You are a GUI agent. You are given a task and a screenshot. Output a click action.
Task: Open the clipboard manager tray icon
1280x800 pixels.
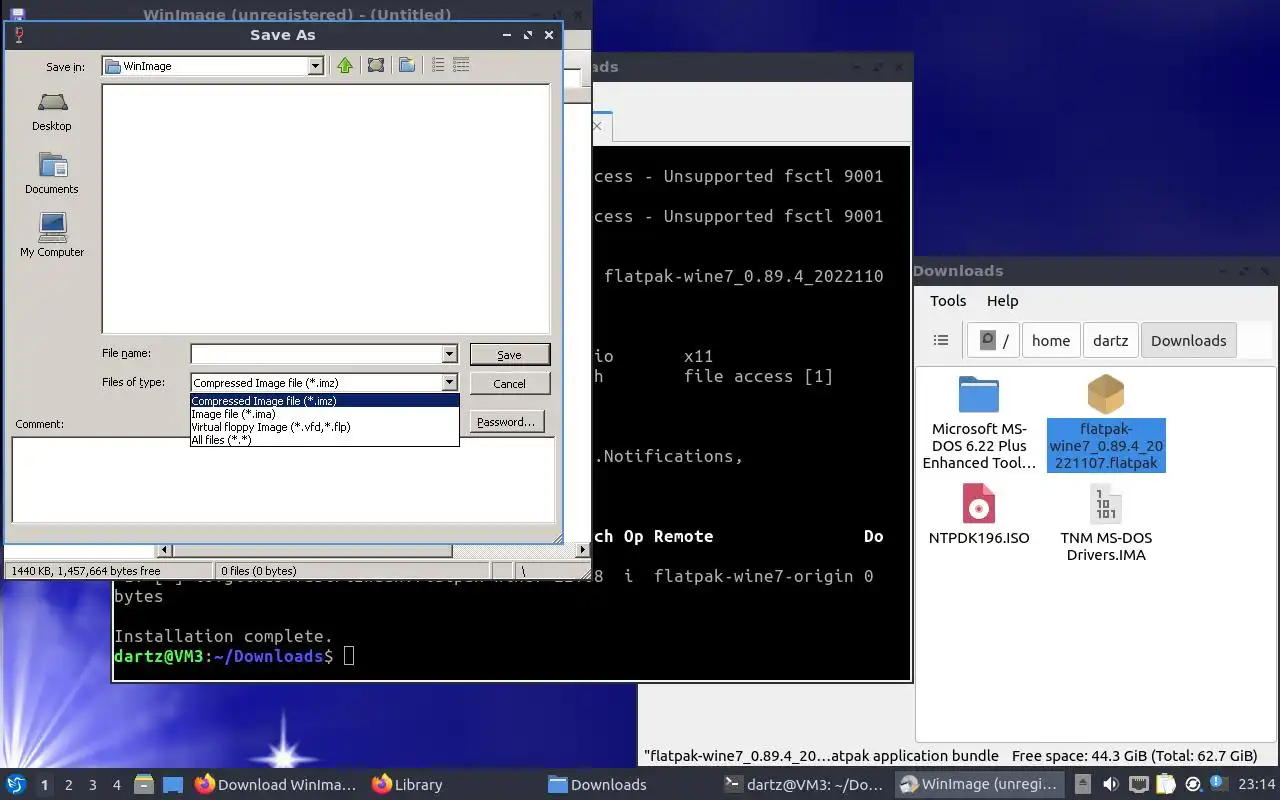coord(1166,785)
